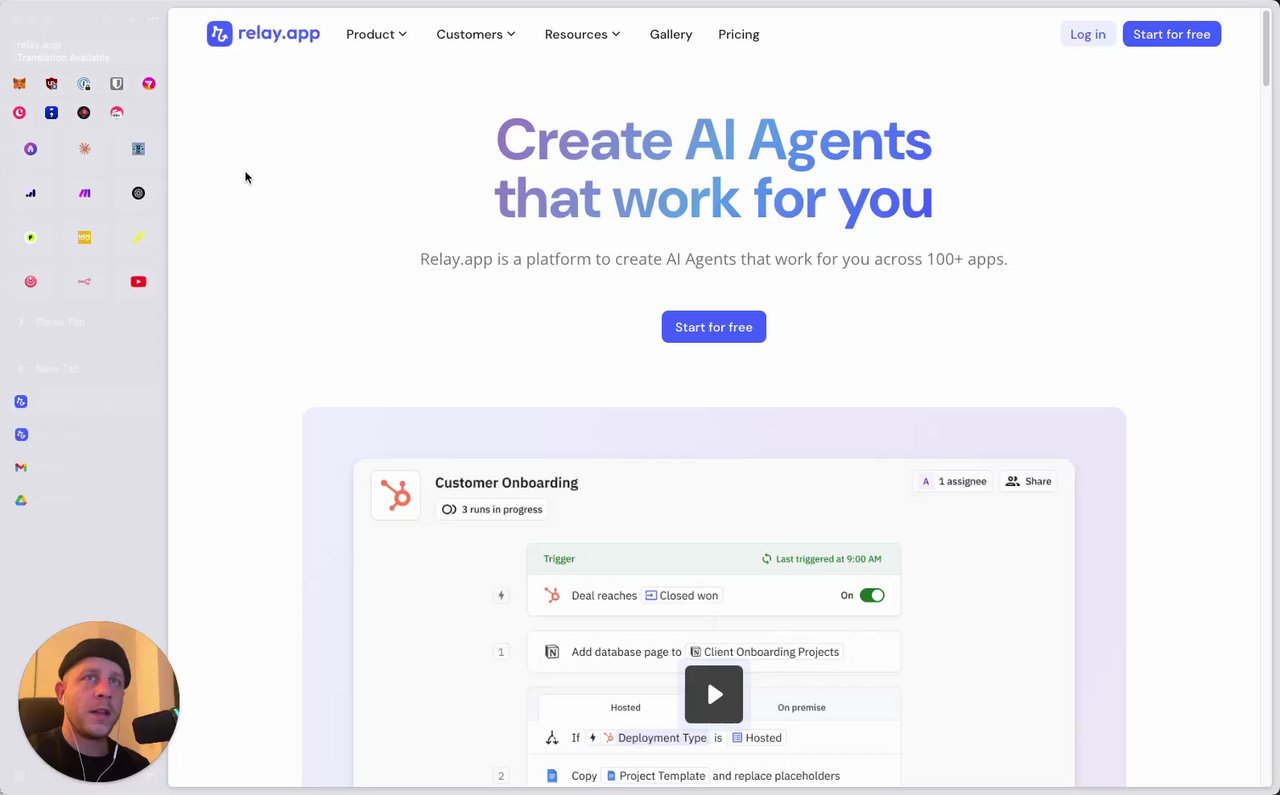The width and height of the screenshot is (1280, 795).
Task: Turn off the Deal reaches trigger switch
Action: point(872,595)
